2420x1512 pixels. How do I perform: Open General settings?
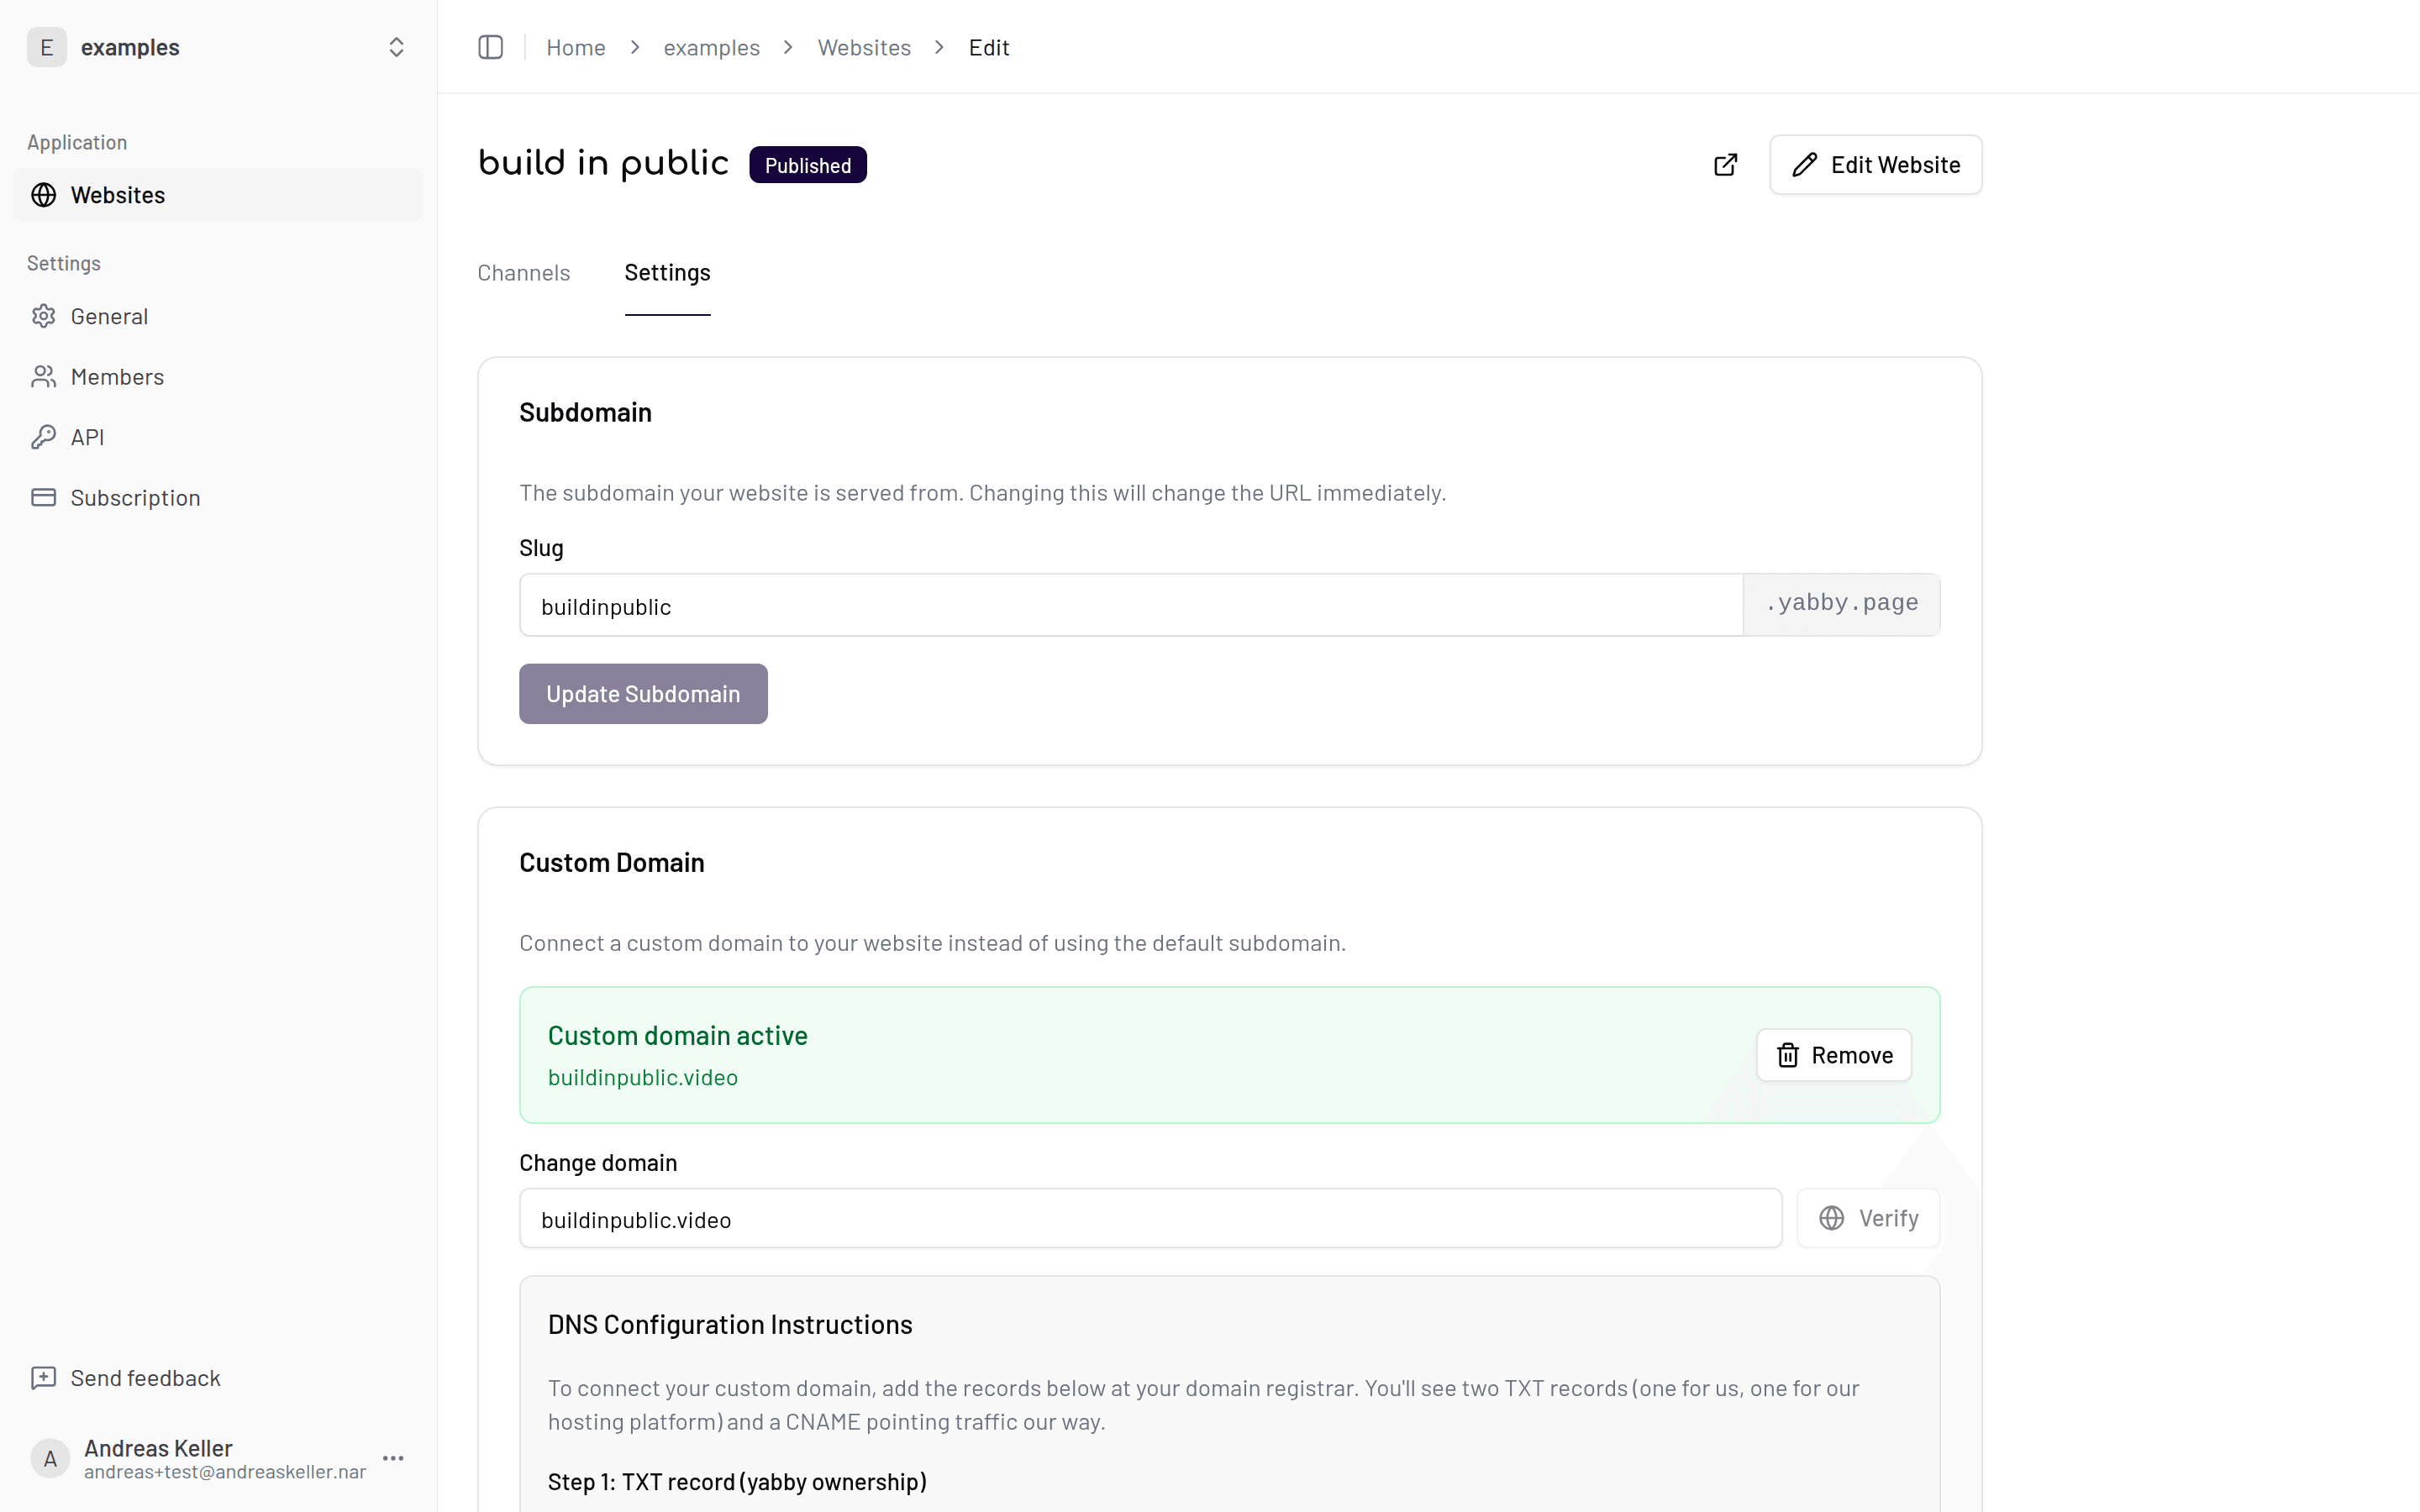click(x=218, y=316)
